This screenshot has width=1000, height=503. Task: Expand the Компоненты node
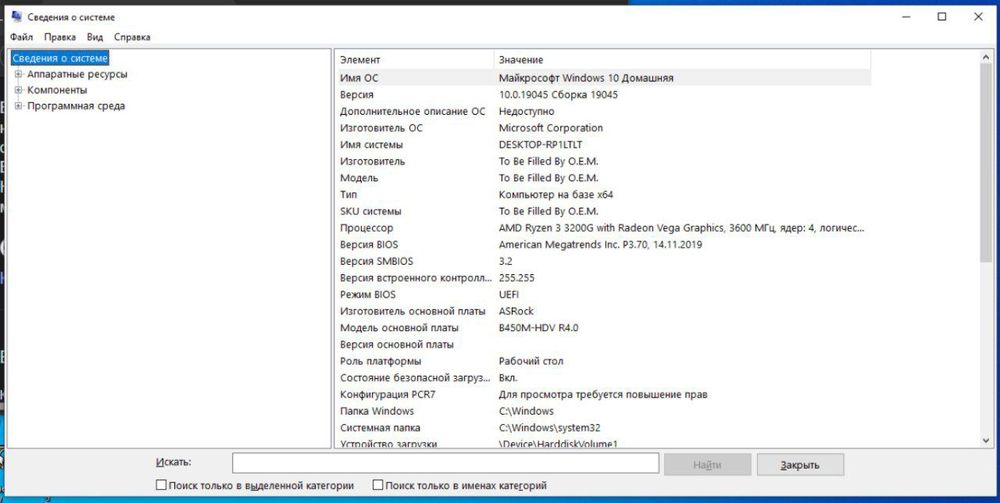pos(18,90)
